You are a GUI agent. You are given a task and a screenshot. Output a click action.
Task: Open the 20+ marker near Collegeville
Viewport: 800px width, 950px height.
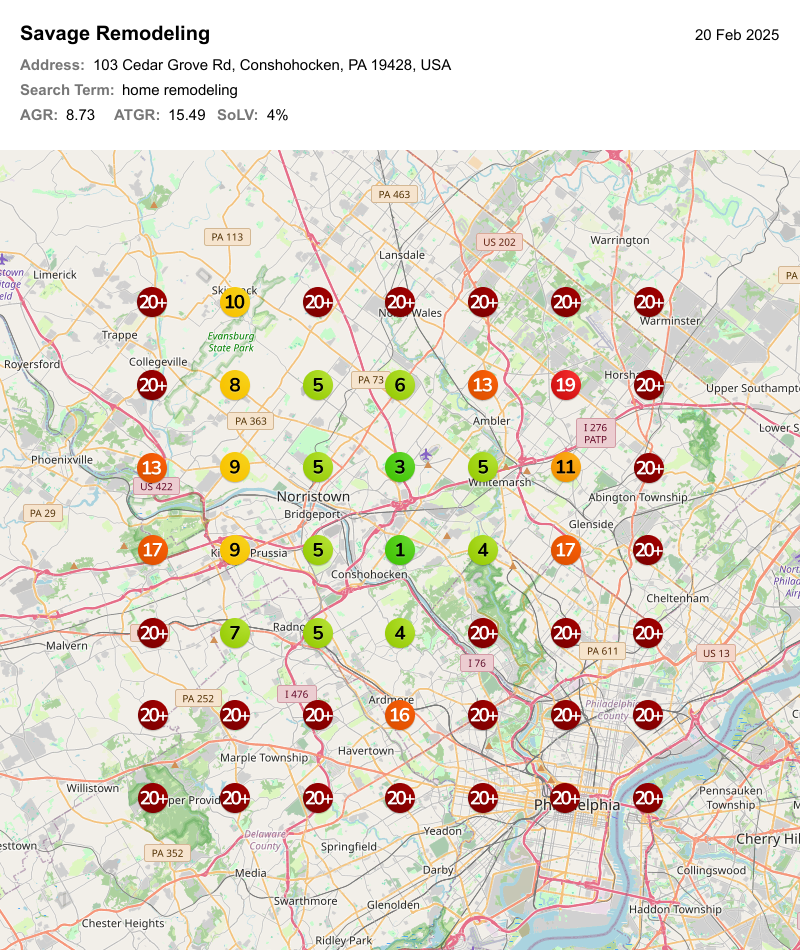pos(152,385)
